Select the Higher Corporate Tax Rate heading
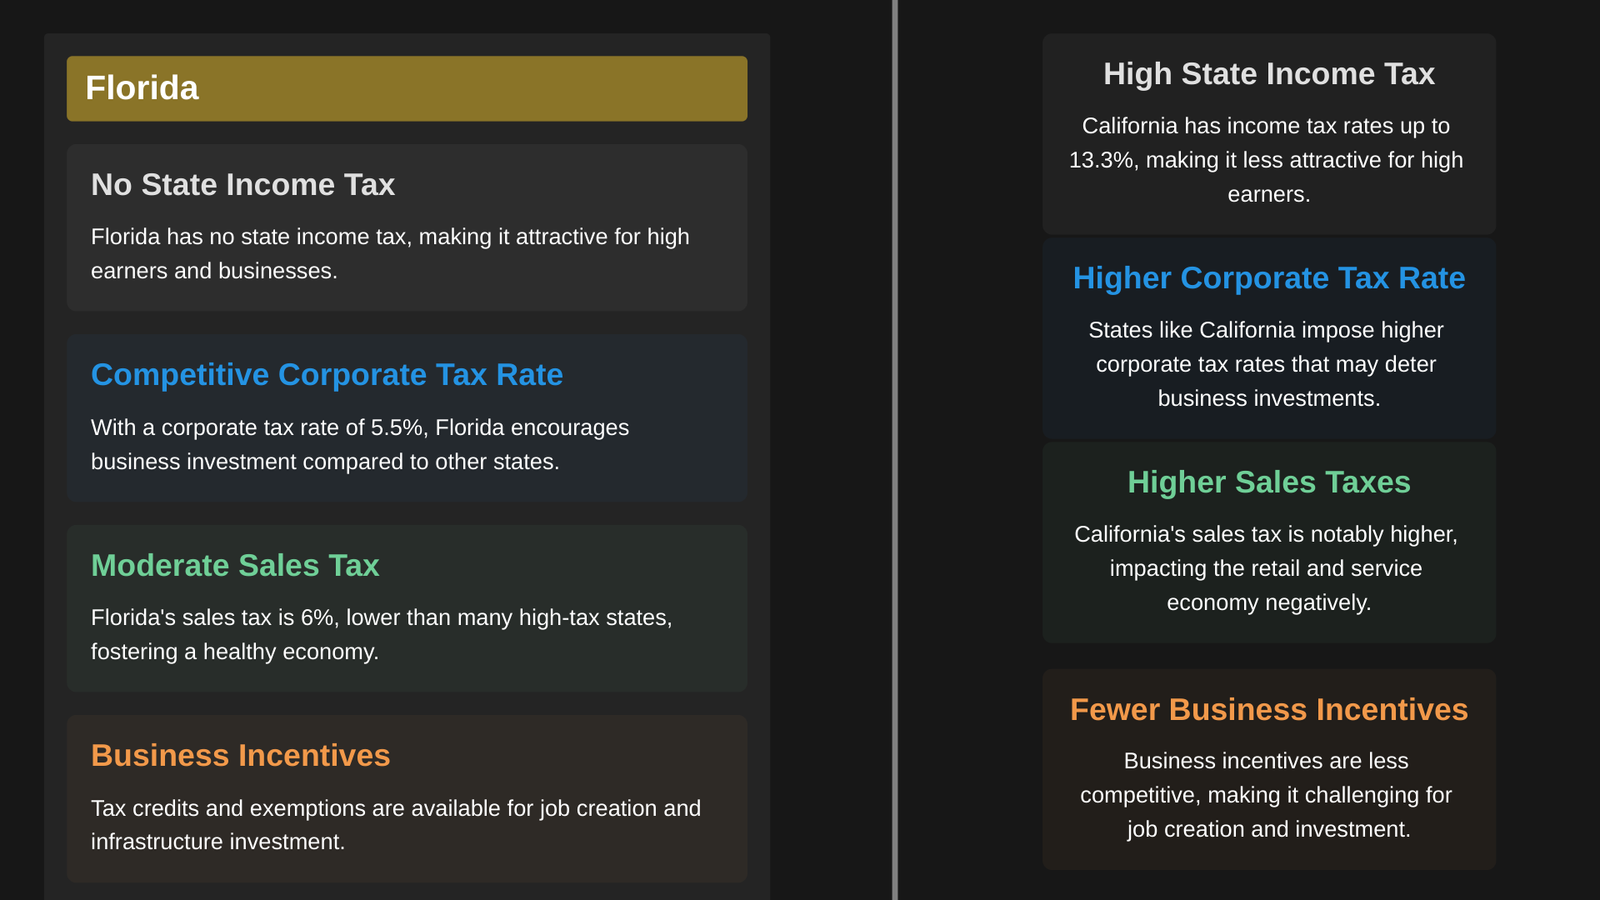Viewport: 1600px width, 900px height. [x=1269, y=278]
